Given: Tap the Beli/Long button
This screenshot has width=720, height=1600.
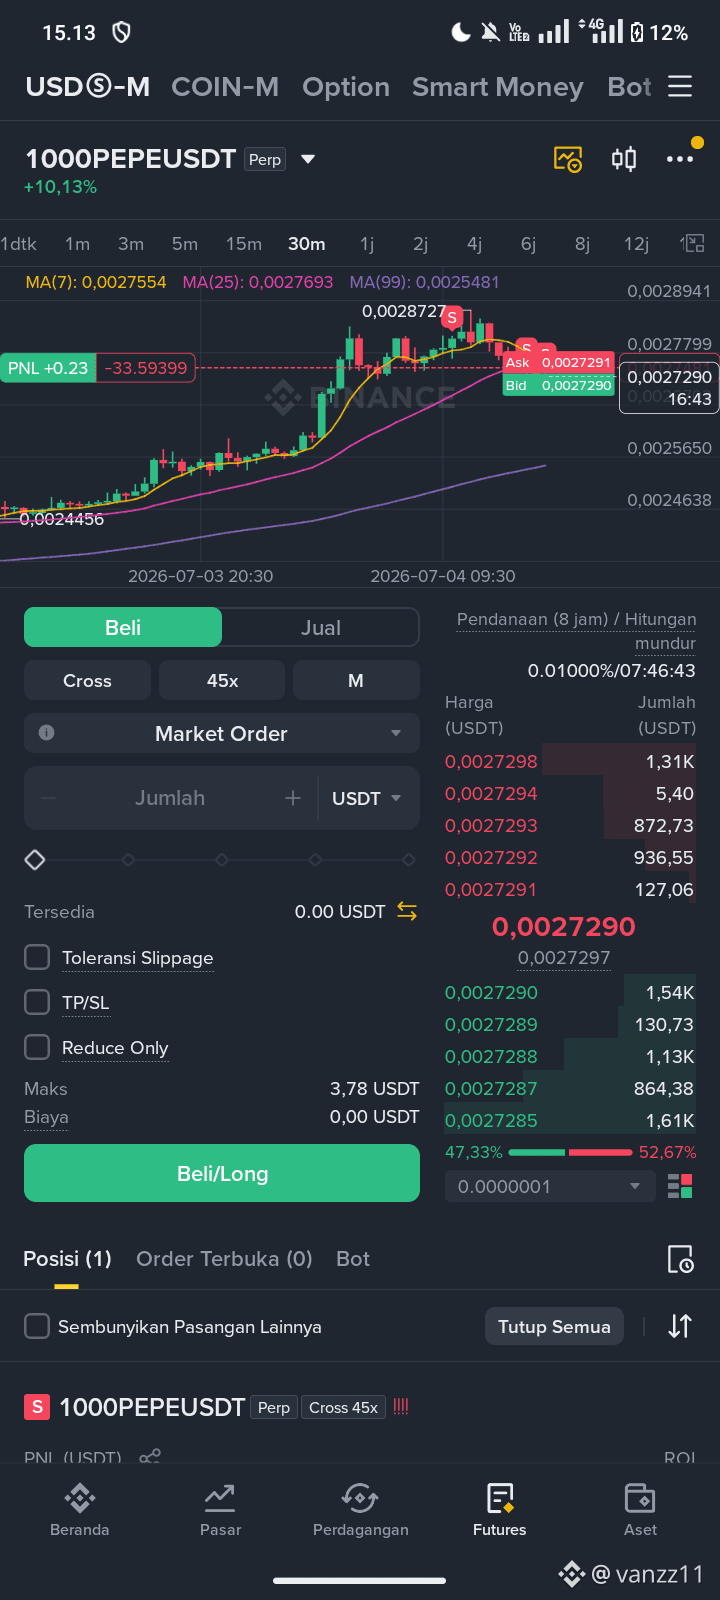Looking at the screenshot, I should (222, 1173).
